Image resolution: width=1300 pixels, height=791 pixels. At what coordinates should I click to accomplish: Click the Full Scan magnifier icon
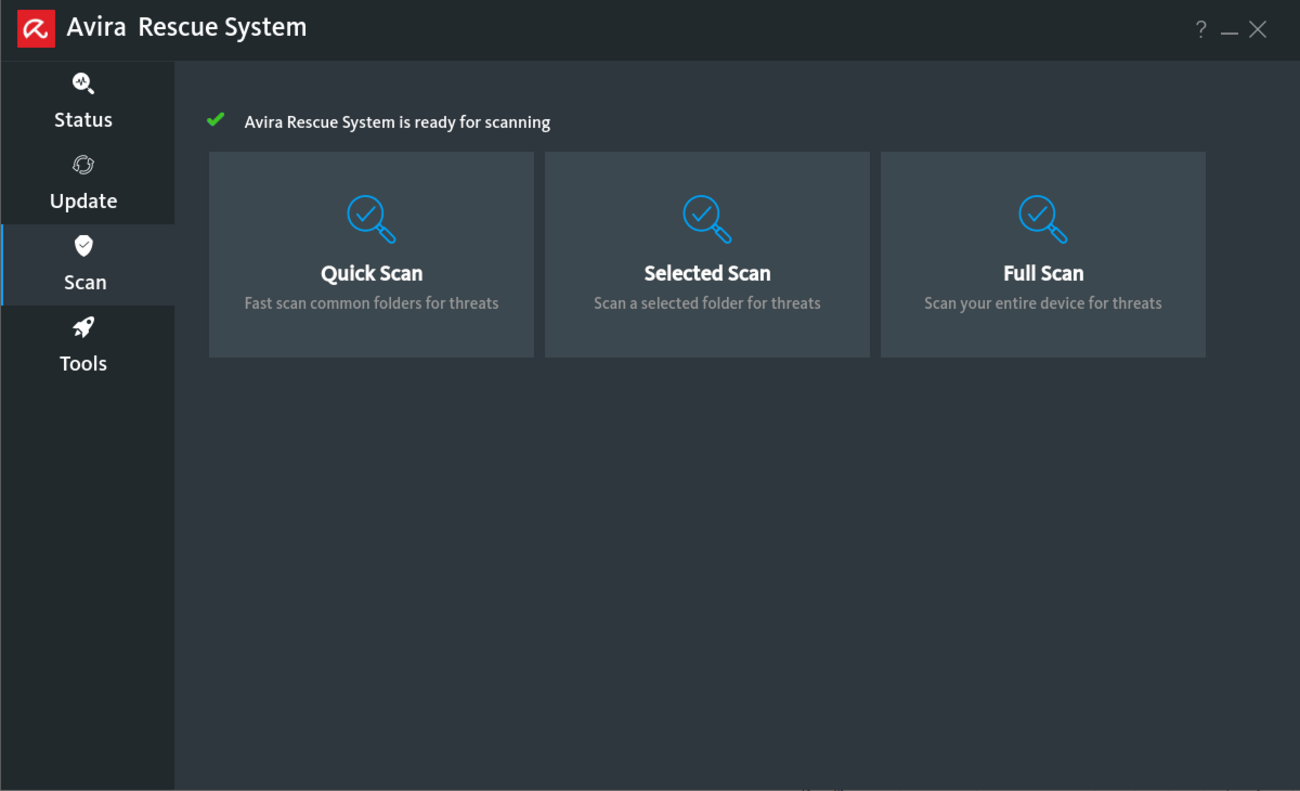1043,218
